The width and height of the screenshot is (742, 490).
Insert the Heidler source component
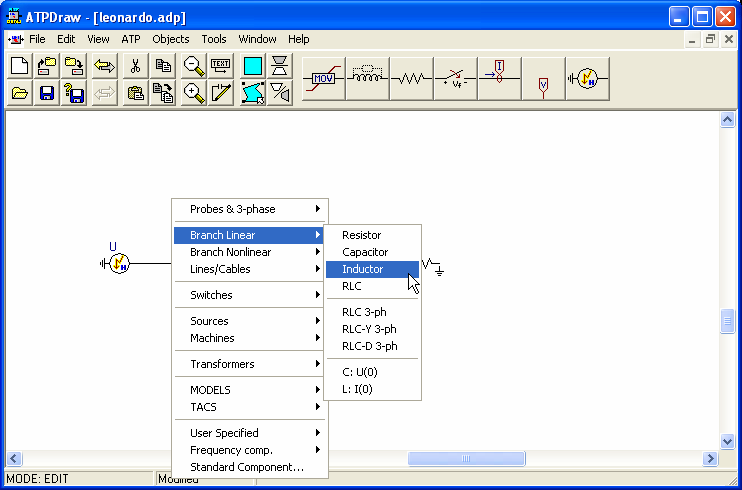587,79
